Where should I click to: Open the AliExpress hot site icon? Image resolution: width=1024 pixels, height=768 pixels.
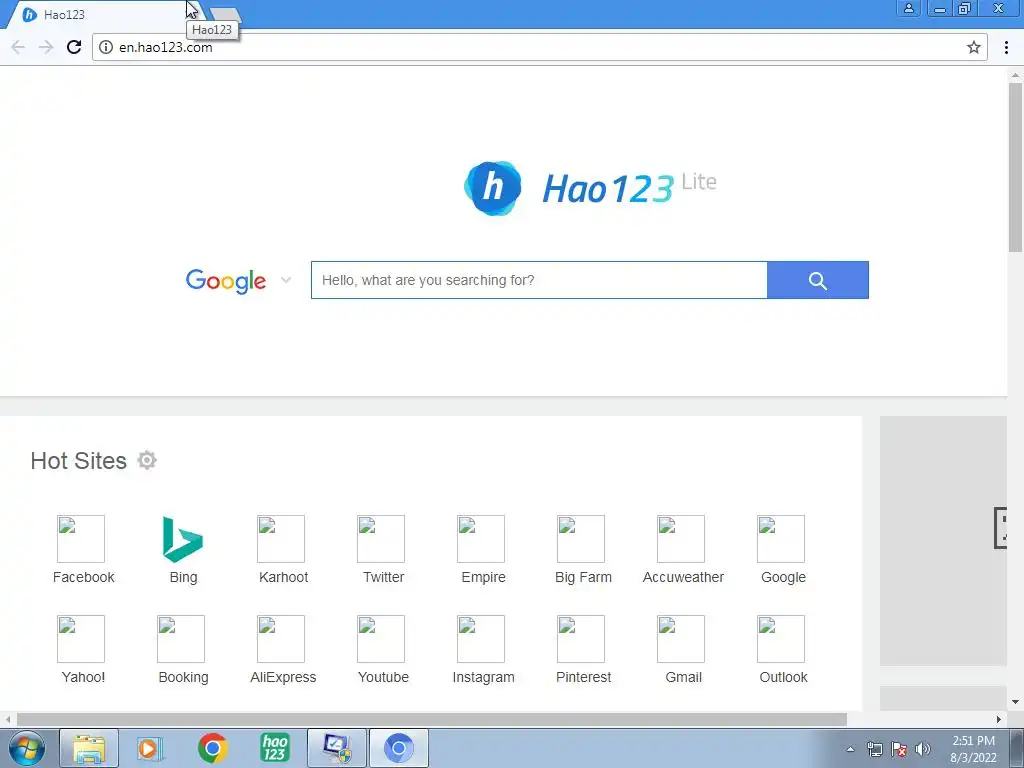click(281, 639)
